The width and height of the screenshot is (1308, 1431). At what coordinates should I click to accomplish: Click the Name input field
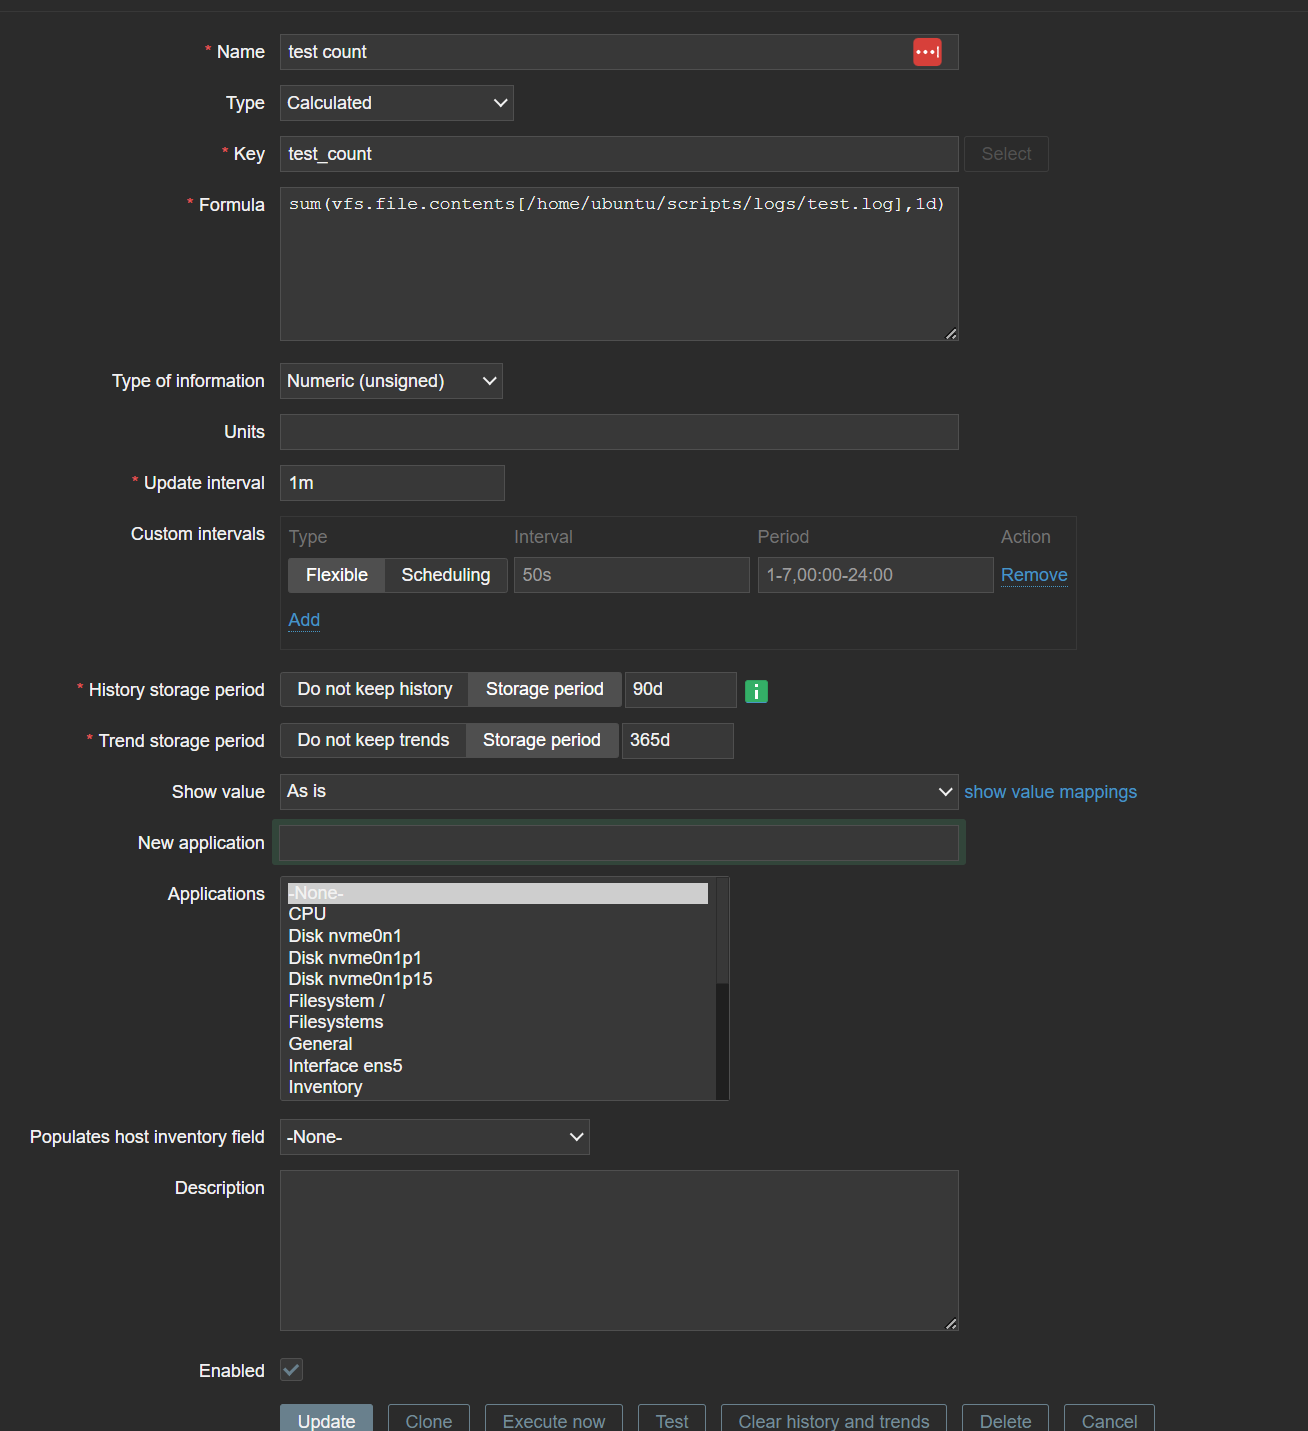[x=619, y=52]
